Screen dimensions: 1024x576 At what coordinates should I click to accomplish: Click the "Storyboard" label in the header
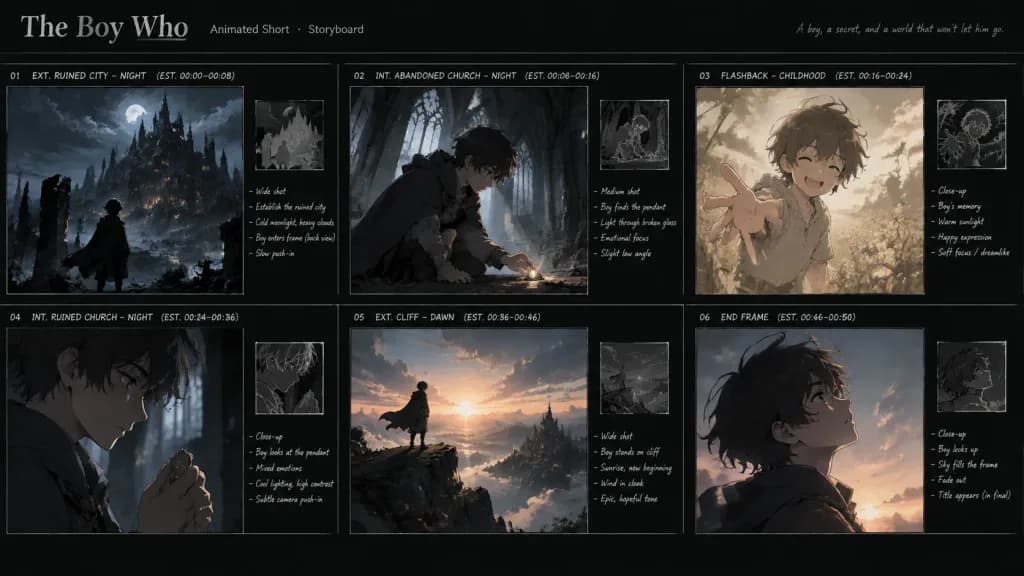[336, 29]
